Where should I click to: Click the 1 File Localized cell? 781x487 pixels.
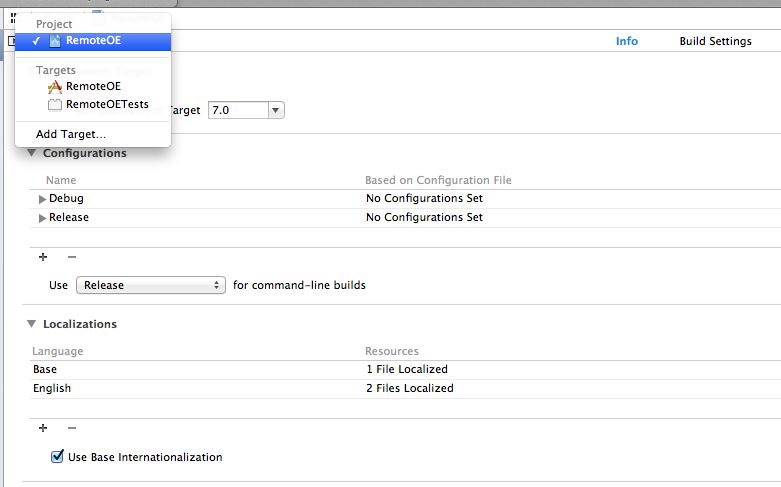tap(407, 369)
